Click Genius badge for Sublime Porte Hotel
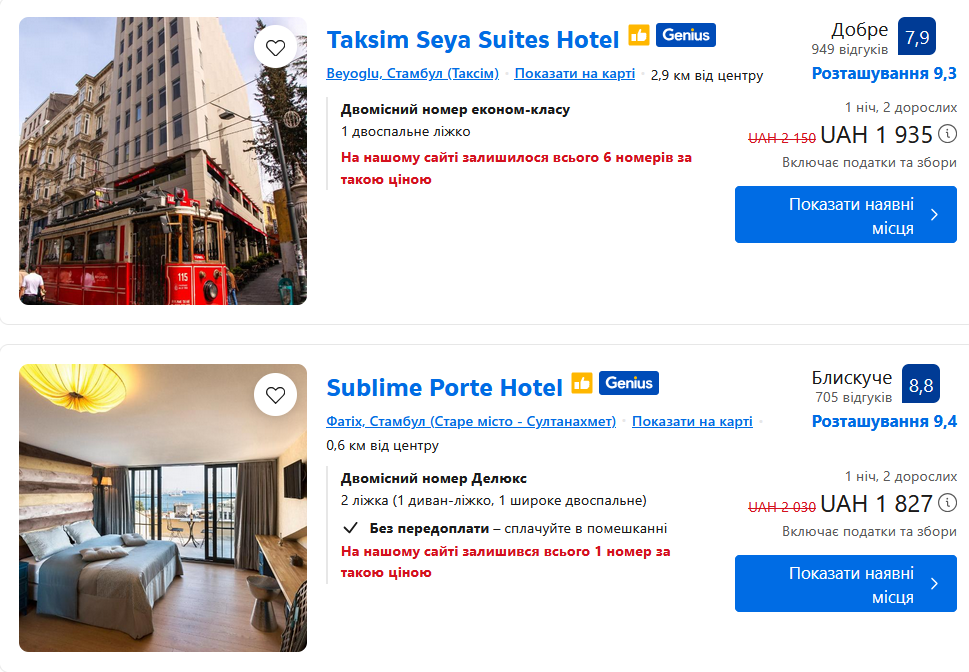The image size is (969, 672). [629, 383]
